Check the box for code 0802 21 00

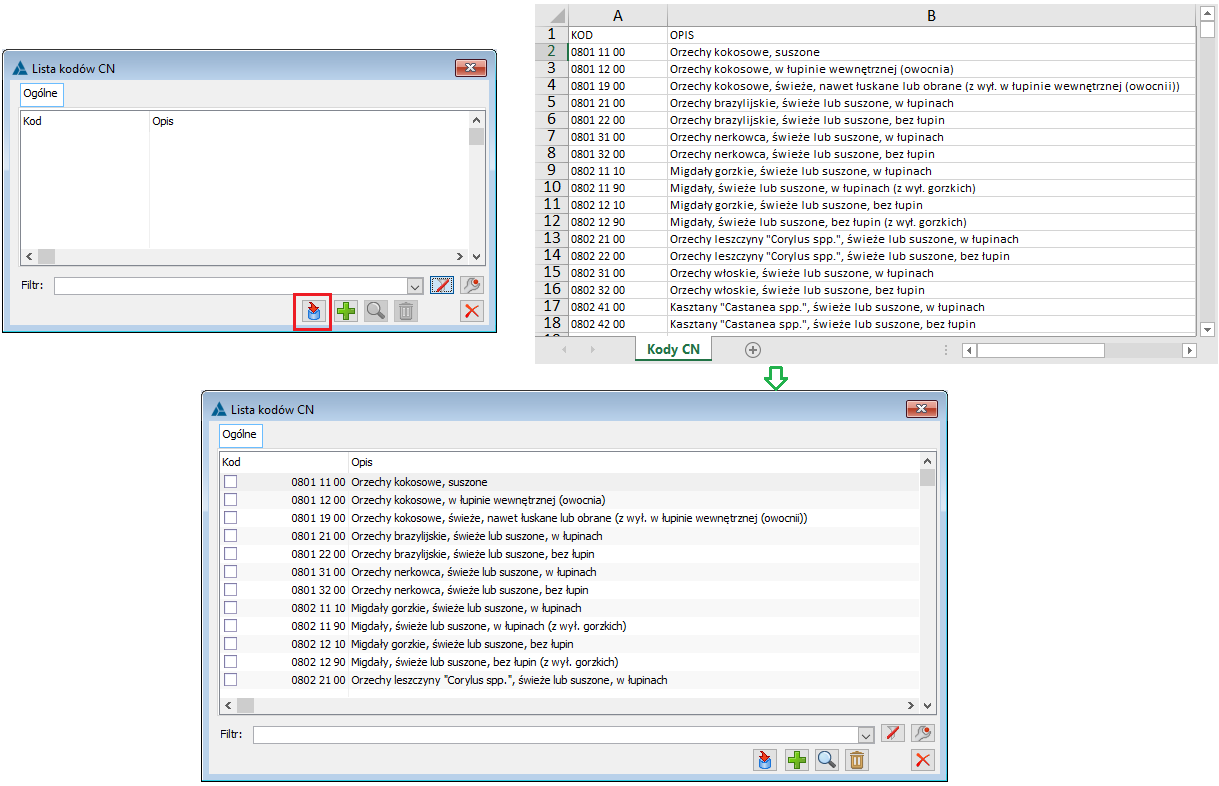(x=231, y=680)
